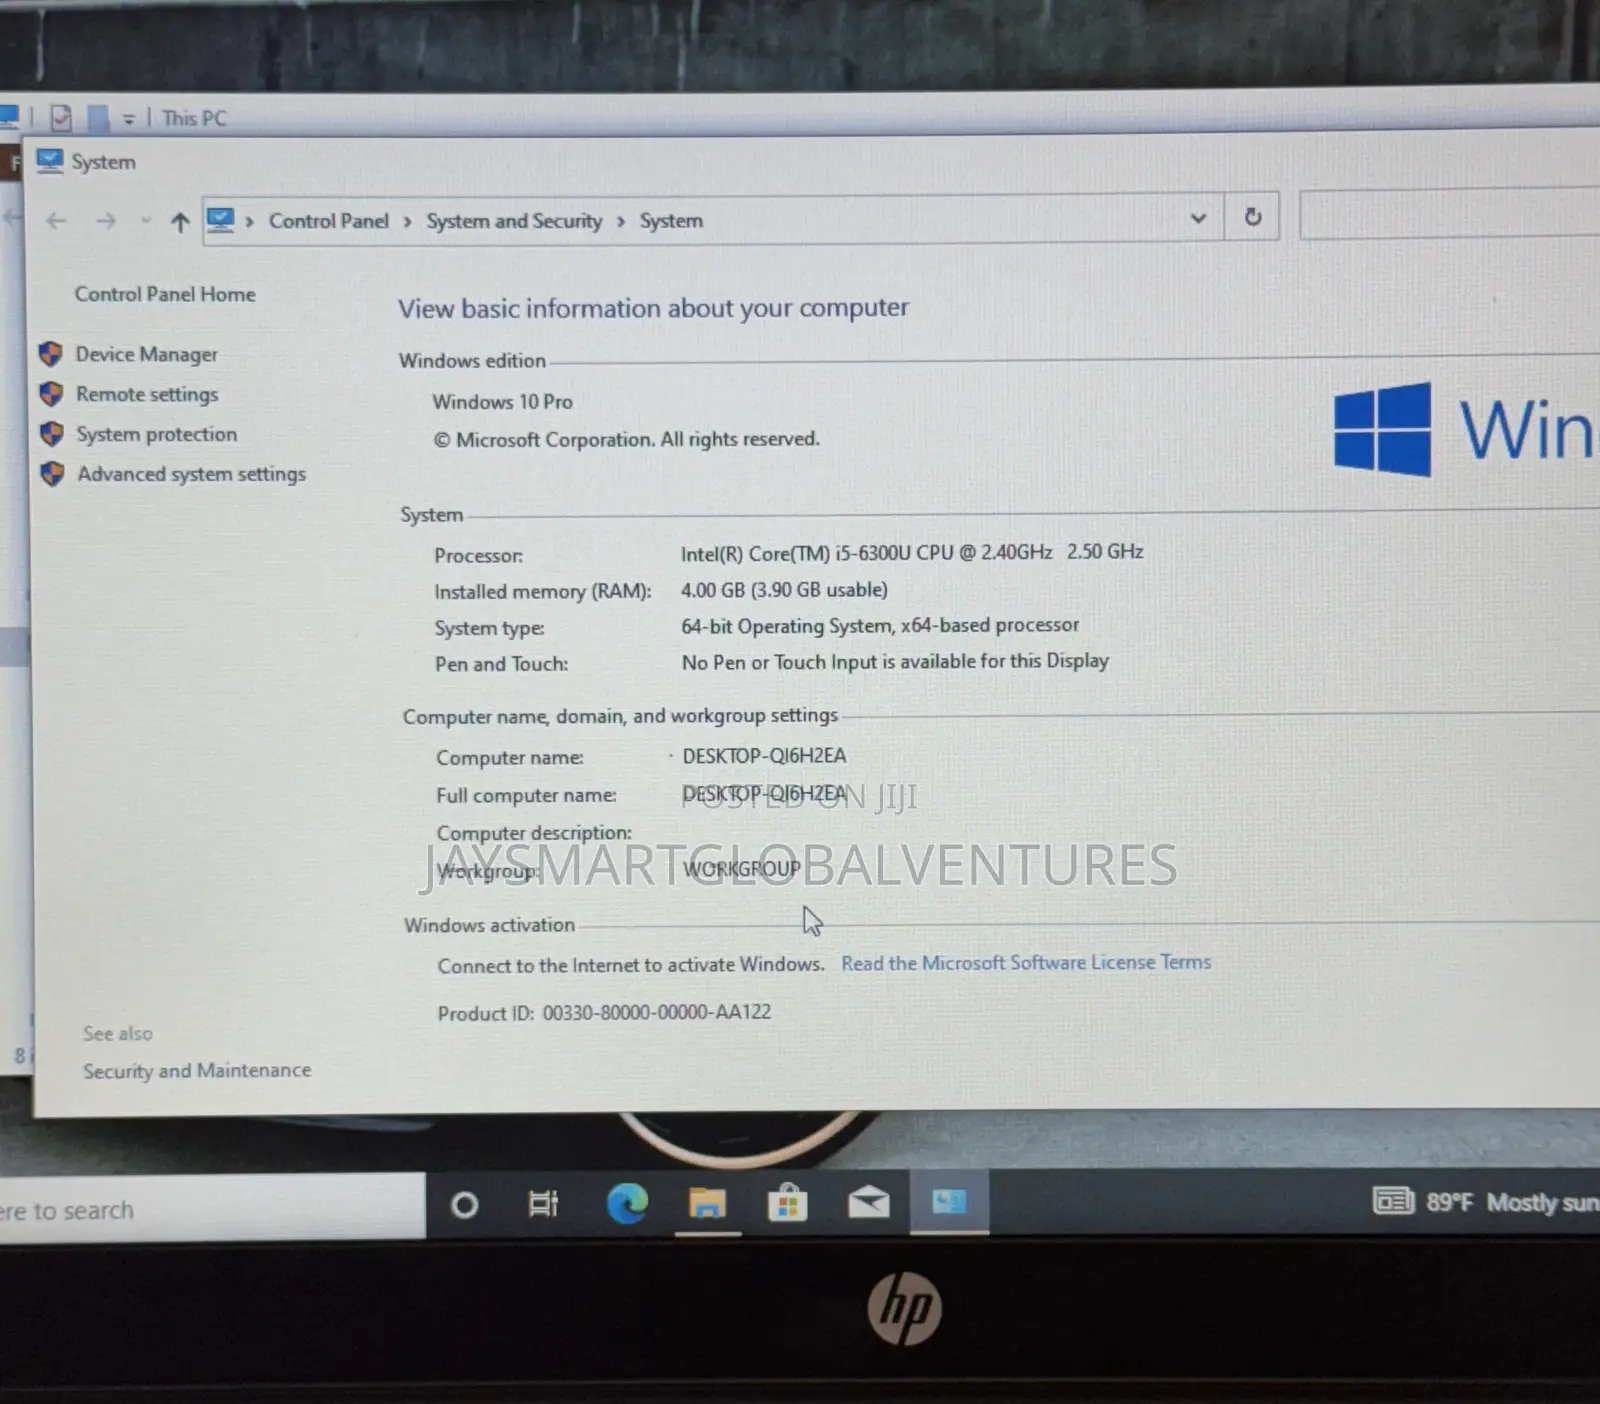Click the Forward navigation arrow
The image size is (1600, 1404).
pos(106,221)
